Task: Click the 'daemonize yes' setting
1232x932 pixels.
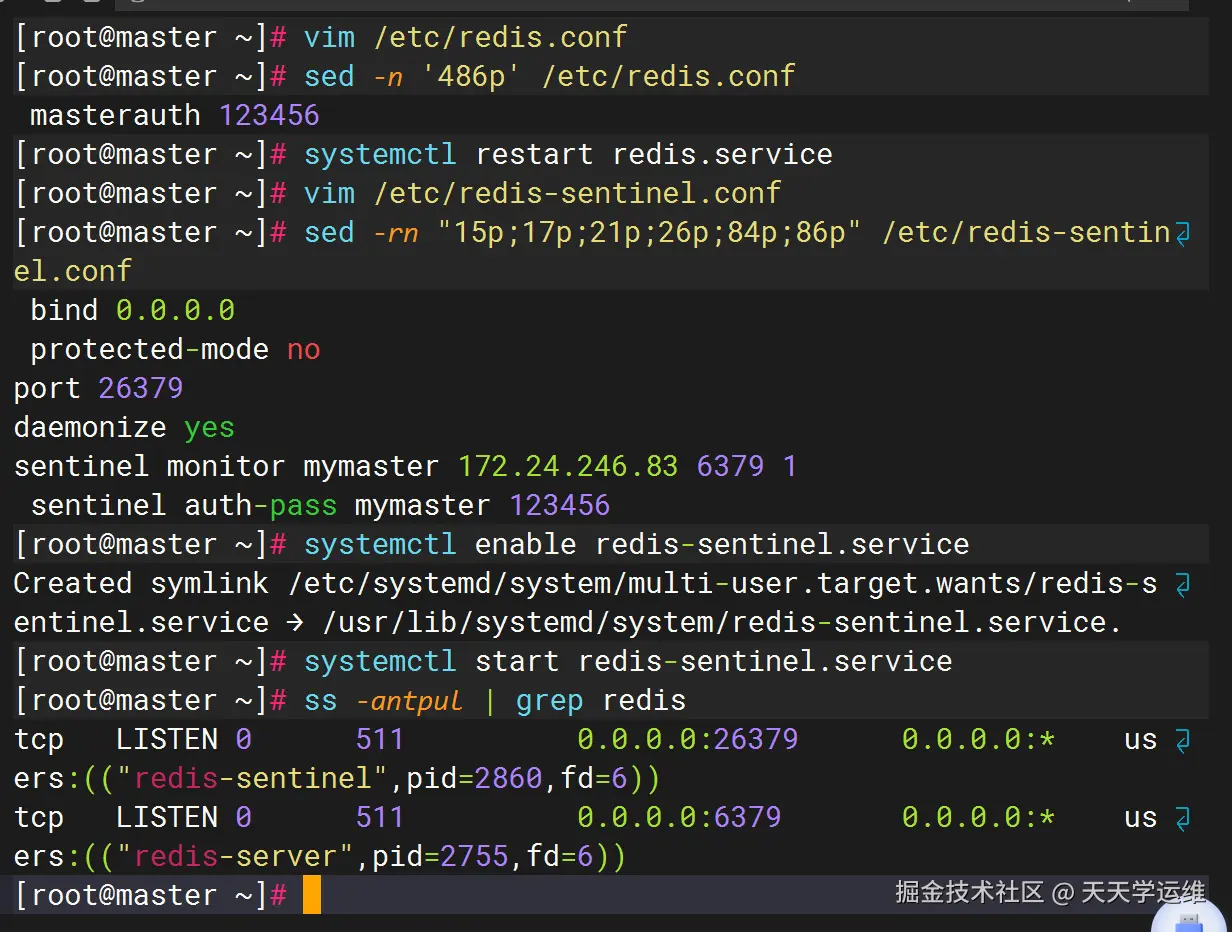Action: 124,428
